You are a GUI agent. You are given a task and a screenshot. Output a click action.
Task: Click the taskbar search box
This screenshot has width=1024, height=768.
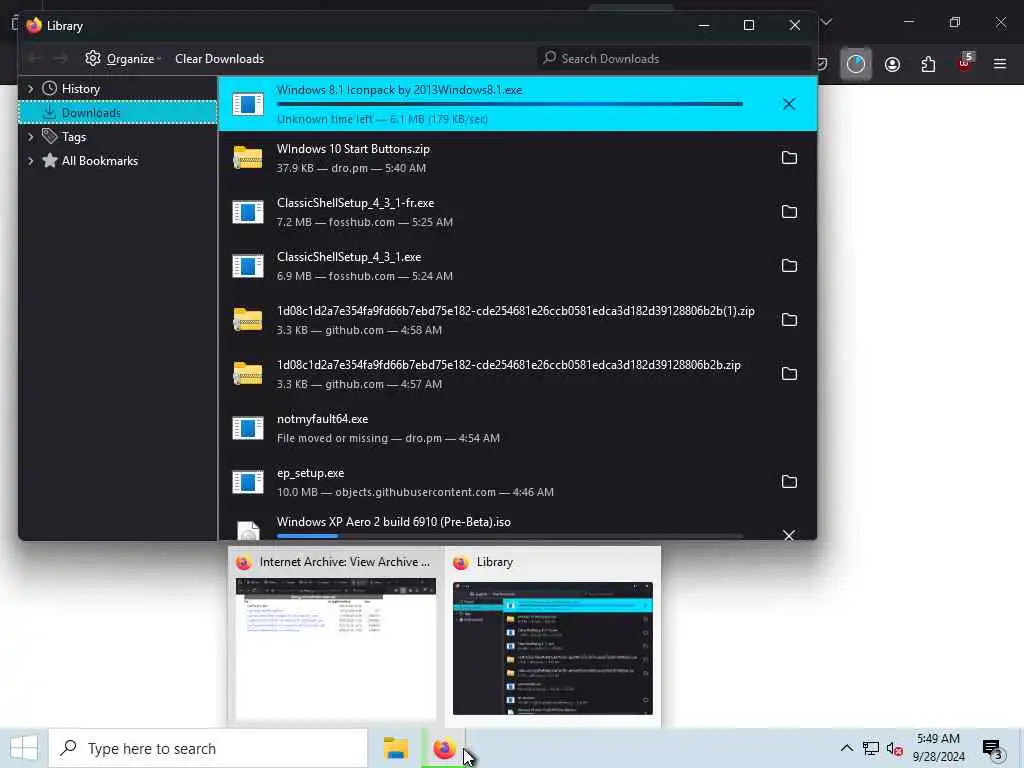208,748
